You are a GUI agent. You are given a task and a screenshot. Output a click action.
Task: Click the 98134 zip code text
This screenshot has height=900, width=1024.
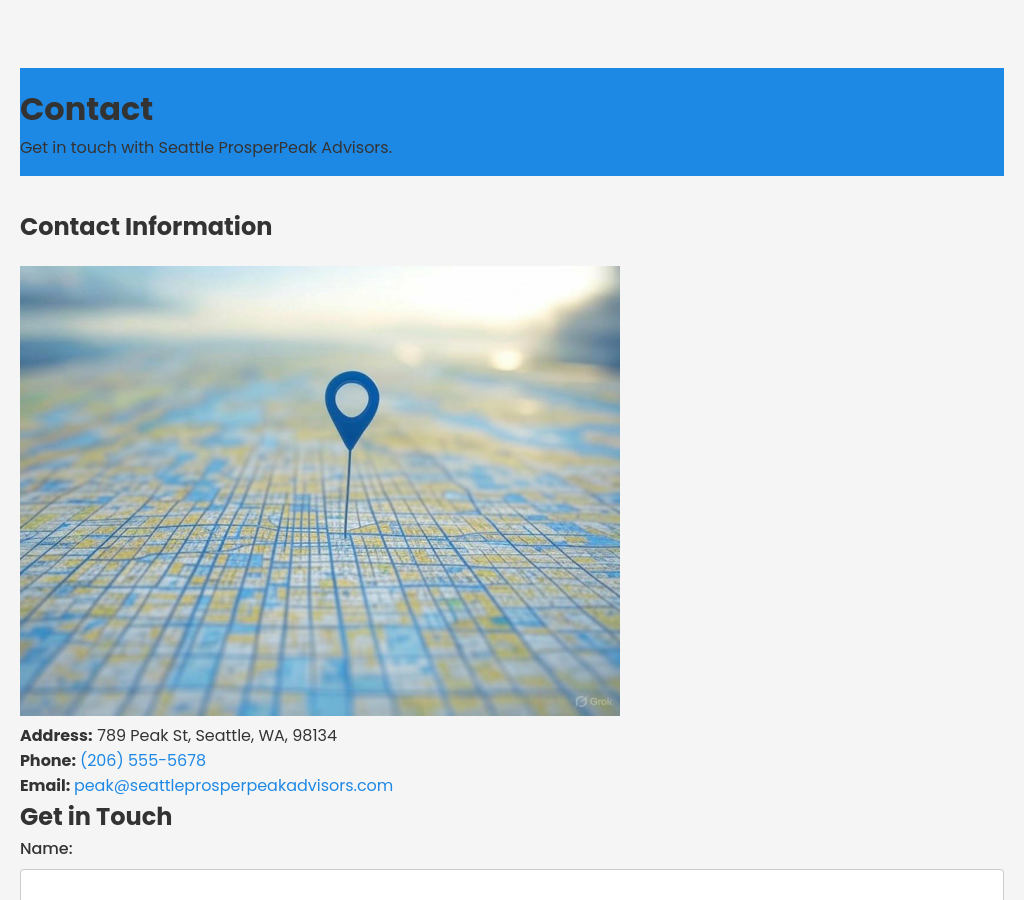pyautogui.click(x=314, y=736)
